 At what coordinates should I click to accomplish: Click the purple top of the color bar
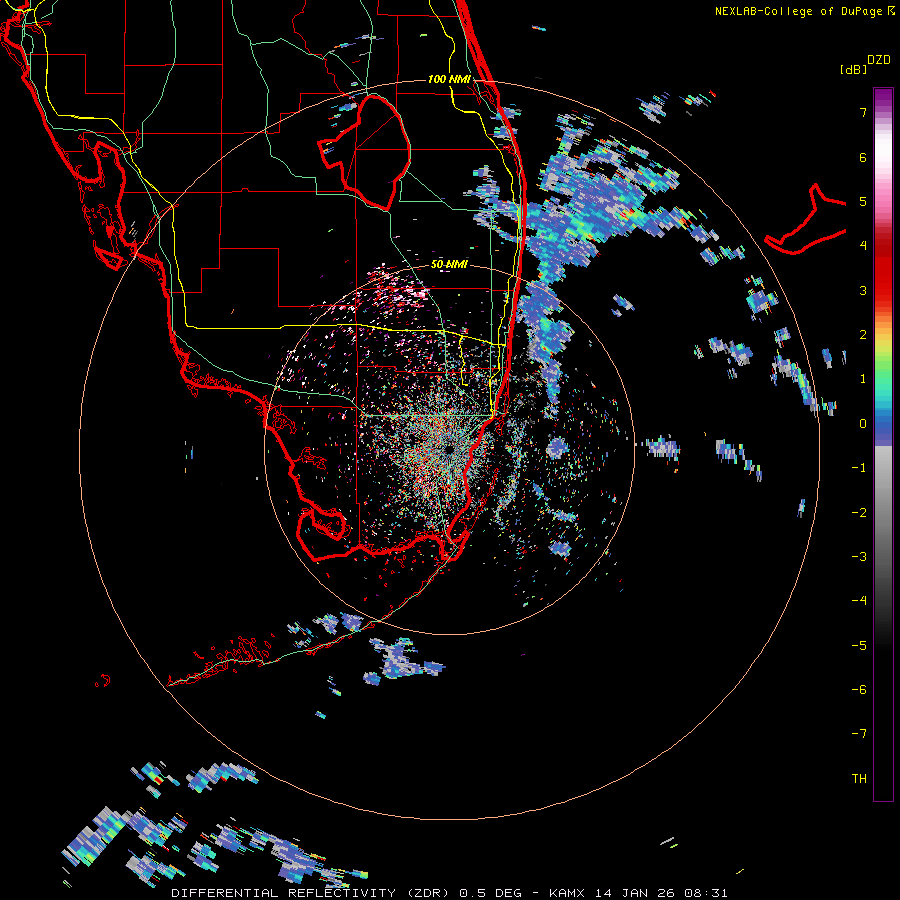883,98
